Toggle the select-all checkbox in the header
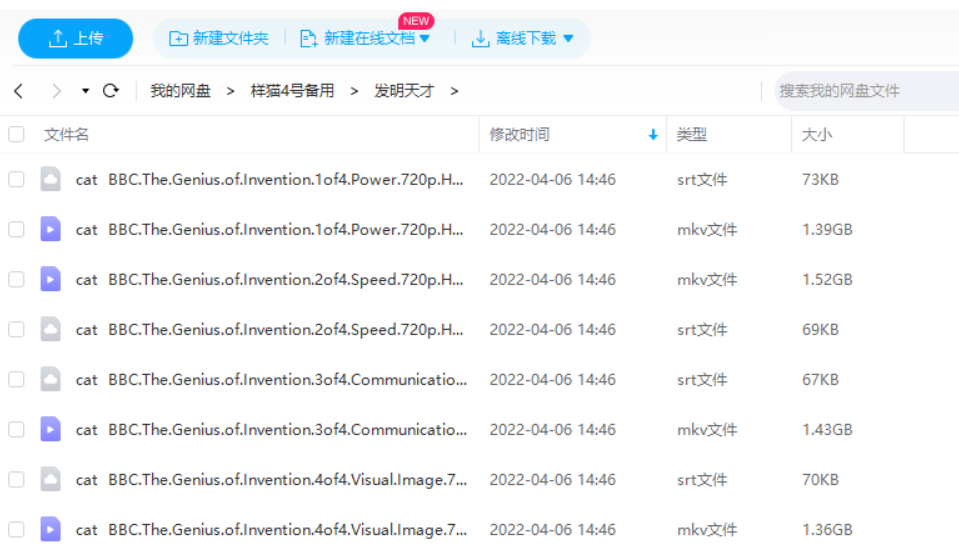 16,134
